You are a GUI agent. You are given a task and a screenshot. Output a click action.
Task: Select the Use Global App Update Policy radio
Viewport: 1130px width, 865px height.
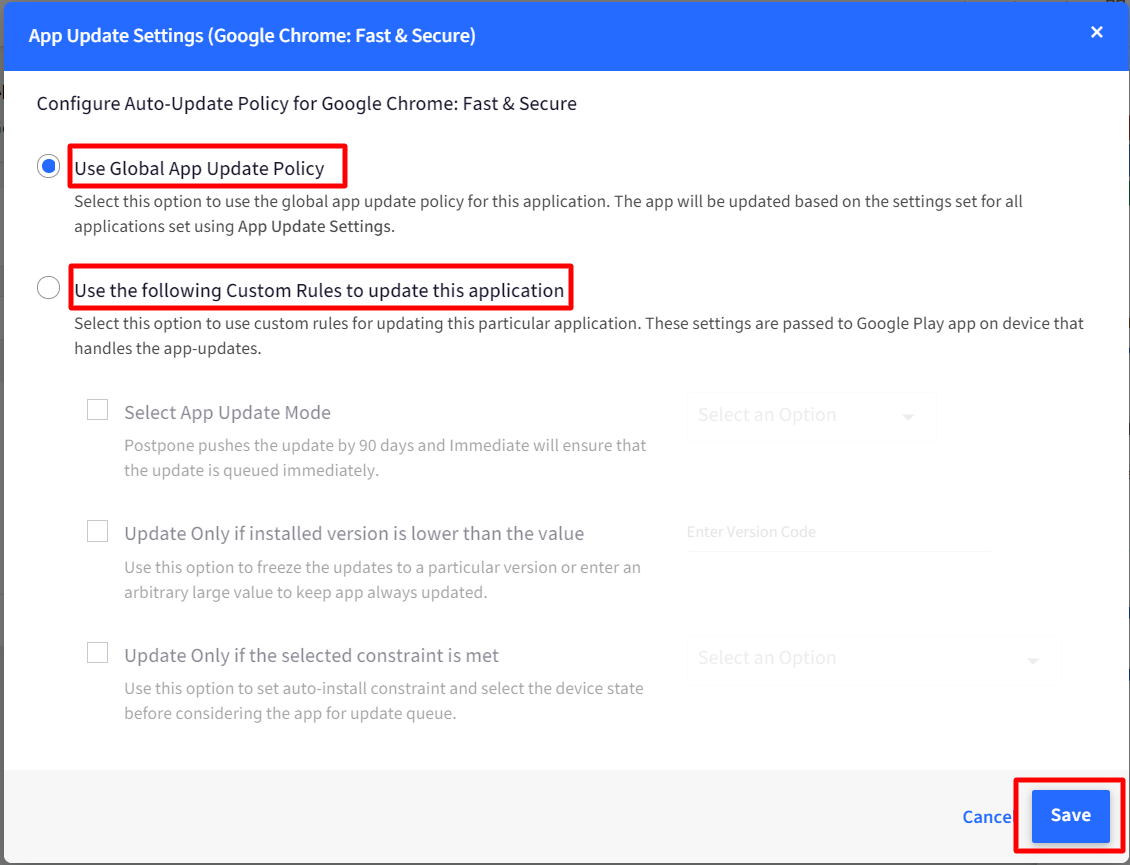coord(48,167)
